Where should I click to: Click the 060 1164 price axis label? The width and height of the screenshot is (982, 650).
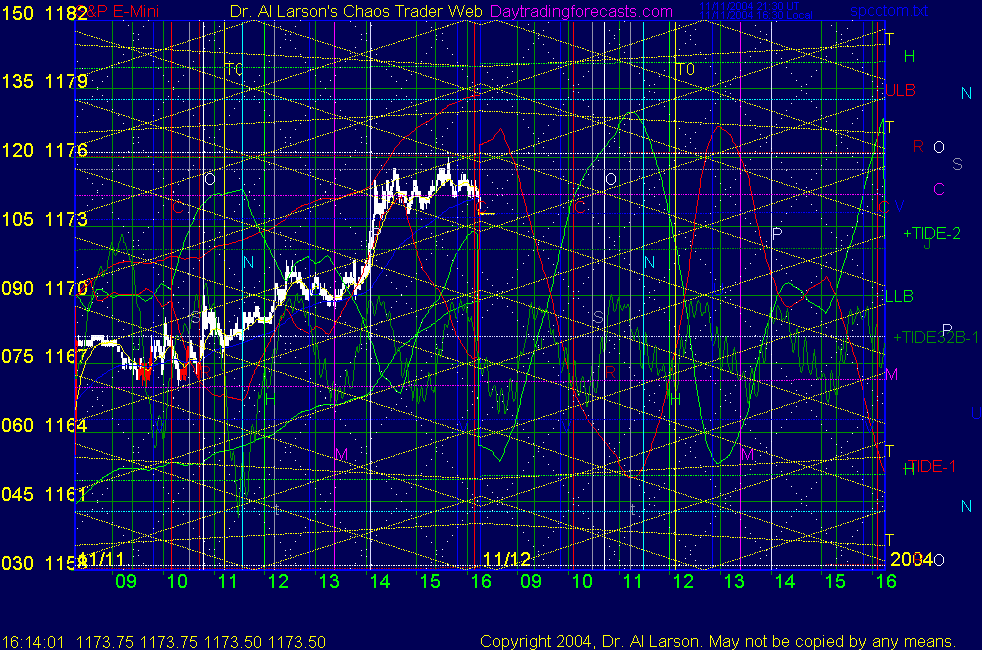pos(44,425)
